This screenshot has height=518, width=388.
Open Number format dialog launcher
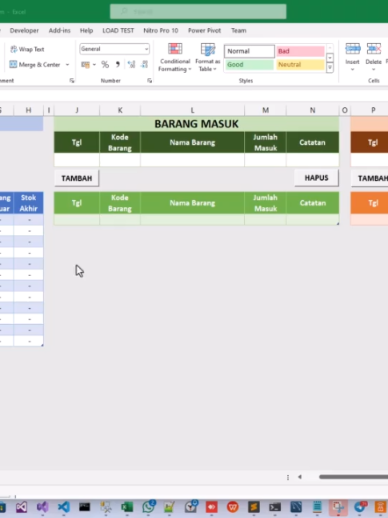(x=149, y=81)
